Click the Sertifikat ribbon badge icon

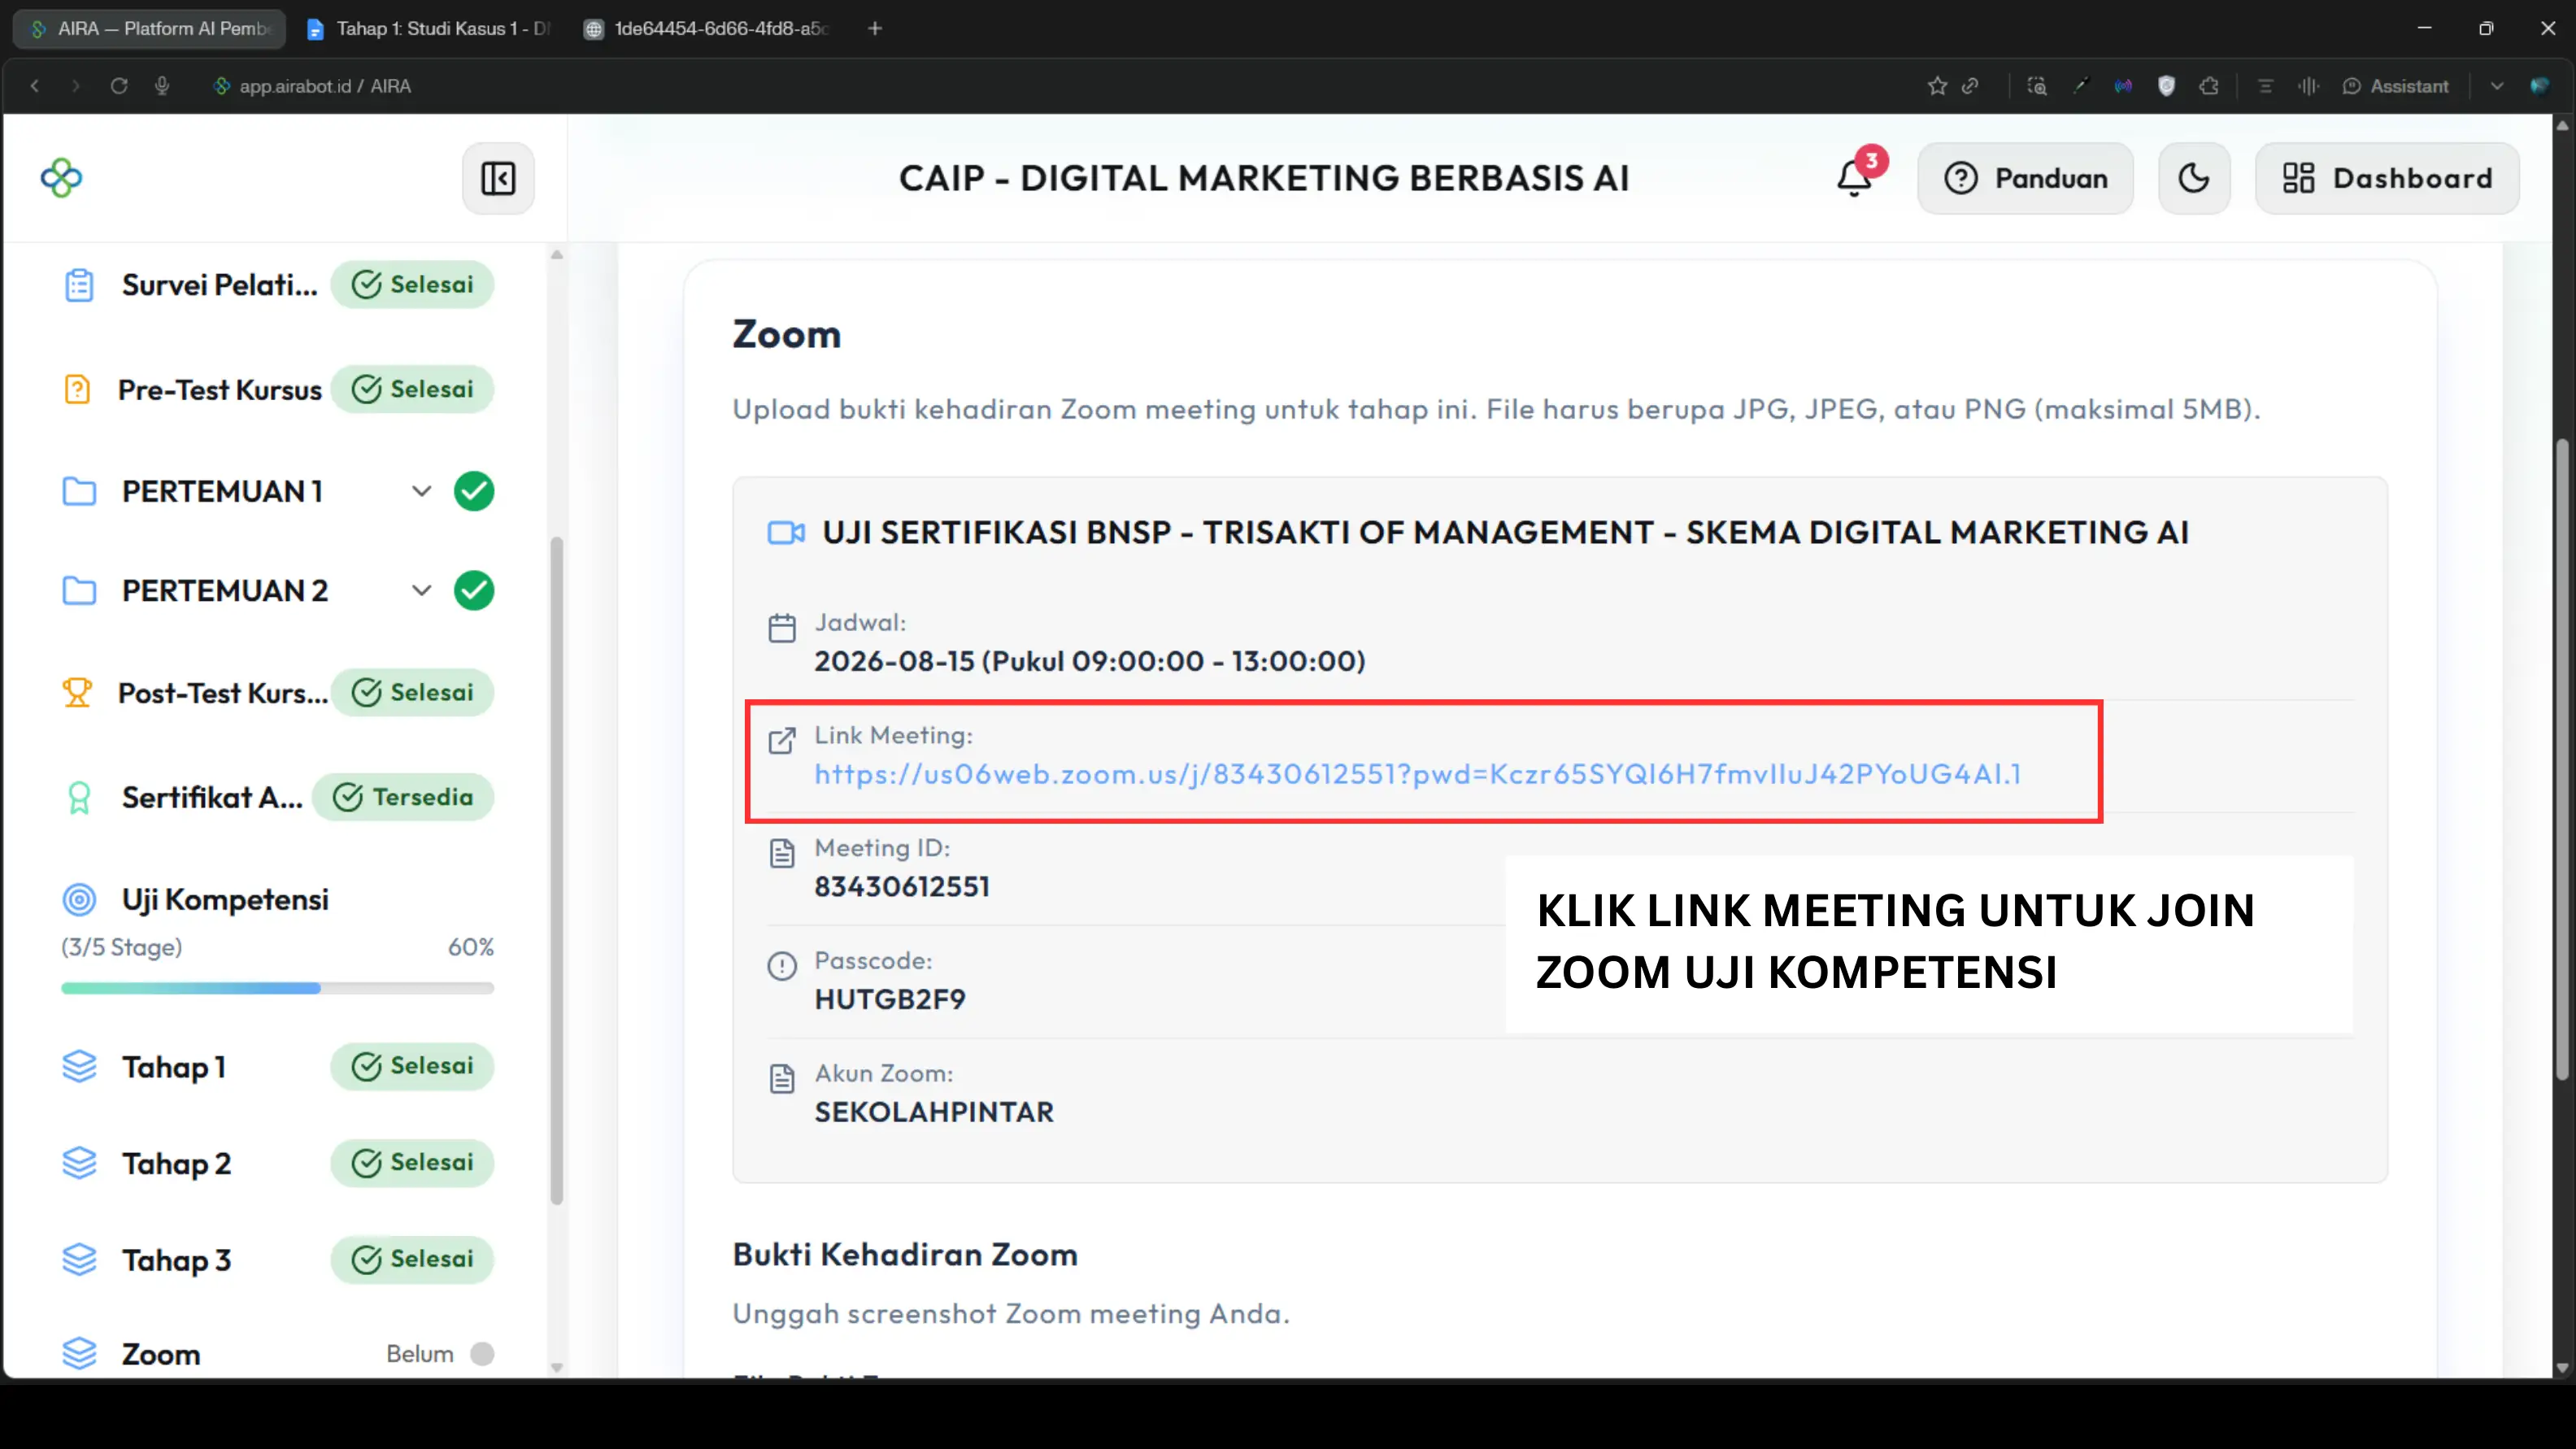(x=79, y=798)
